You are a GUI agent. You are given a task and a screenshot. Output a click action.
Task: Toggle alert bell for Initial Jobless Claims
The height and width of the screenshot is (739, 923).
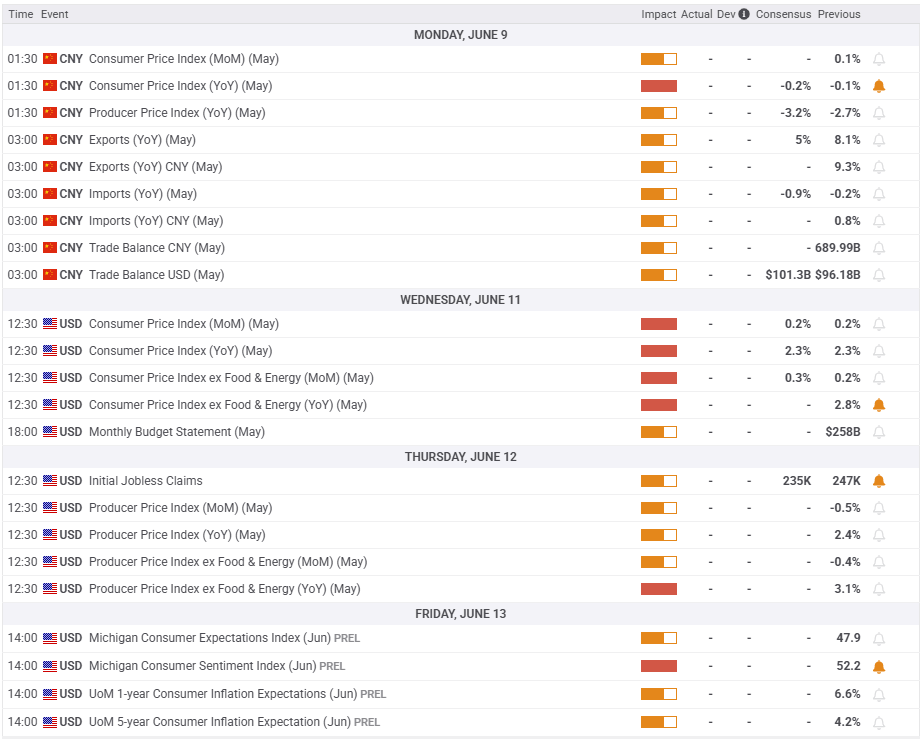coord(879,481)
